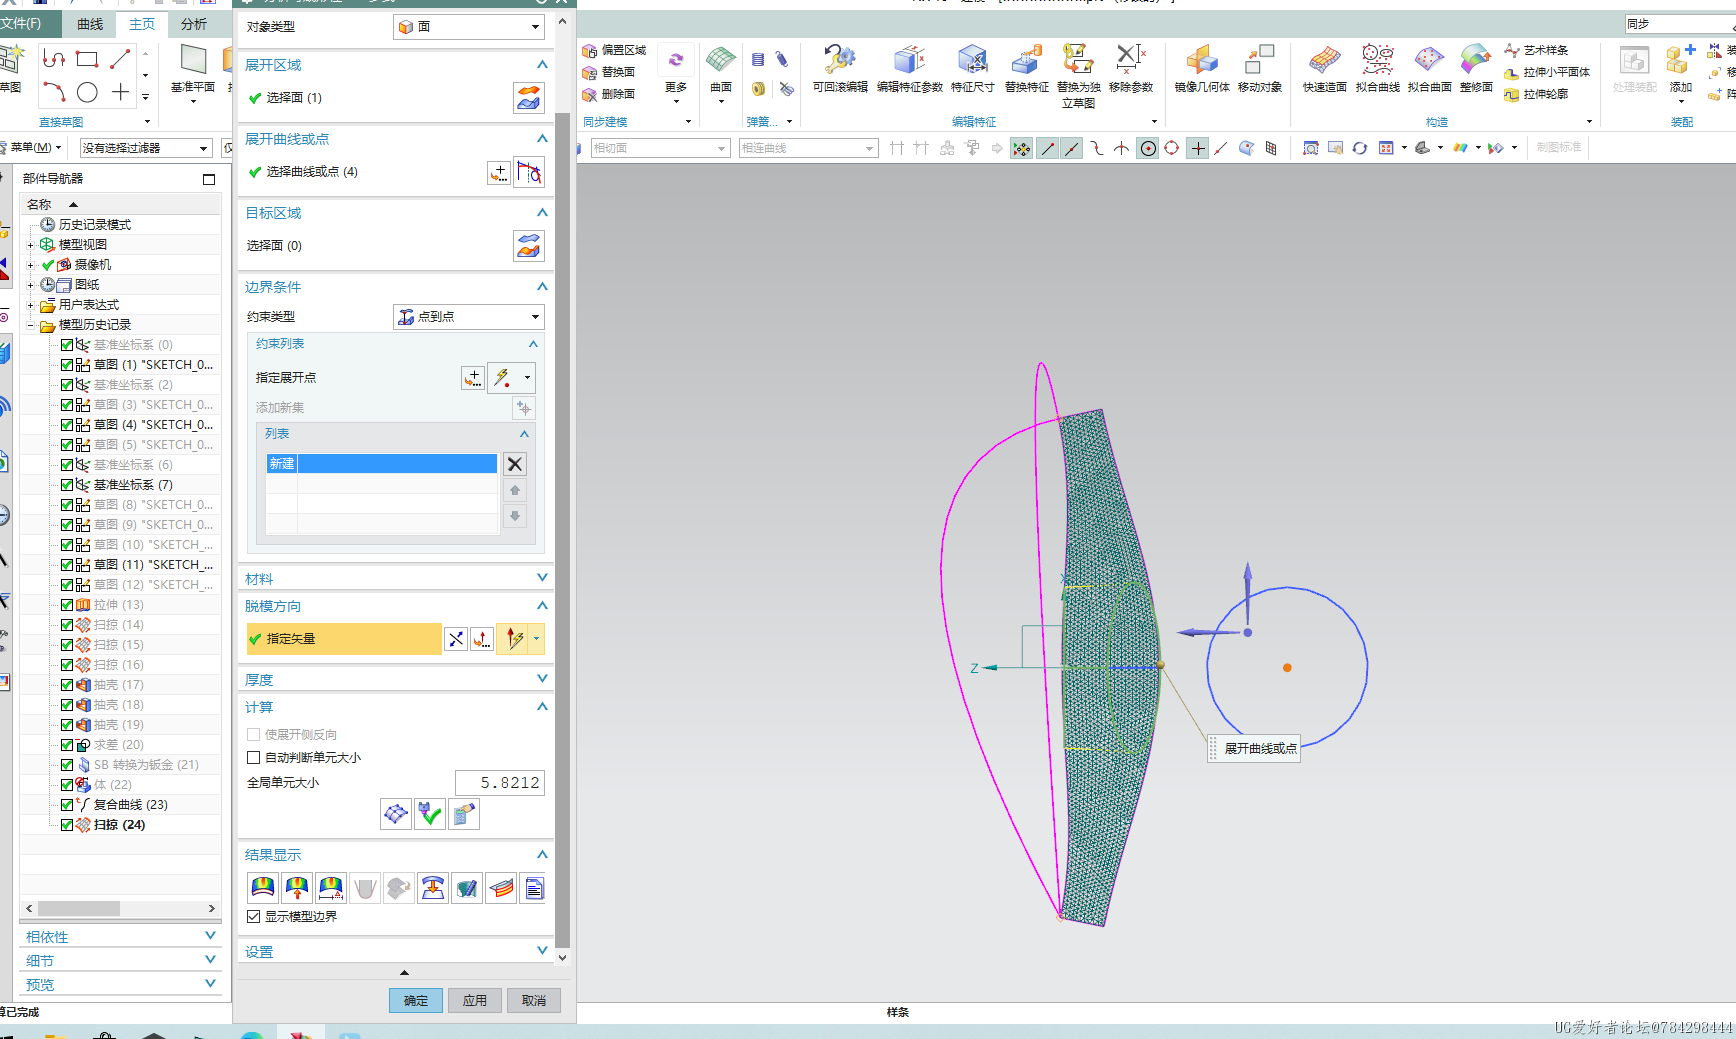Toggle checkbox of 草图 (1) SKETCH_0
Image resolution: width=1736 pixels, height=1039 pixels.
pos(67,365)
